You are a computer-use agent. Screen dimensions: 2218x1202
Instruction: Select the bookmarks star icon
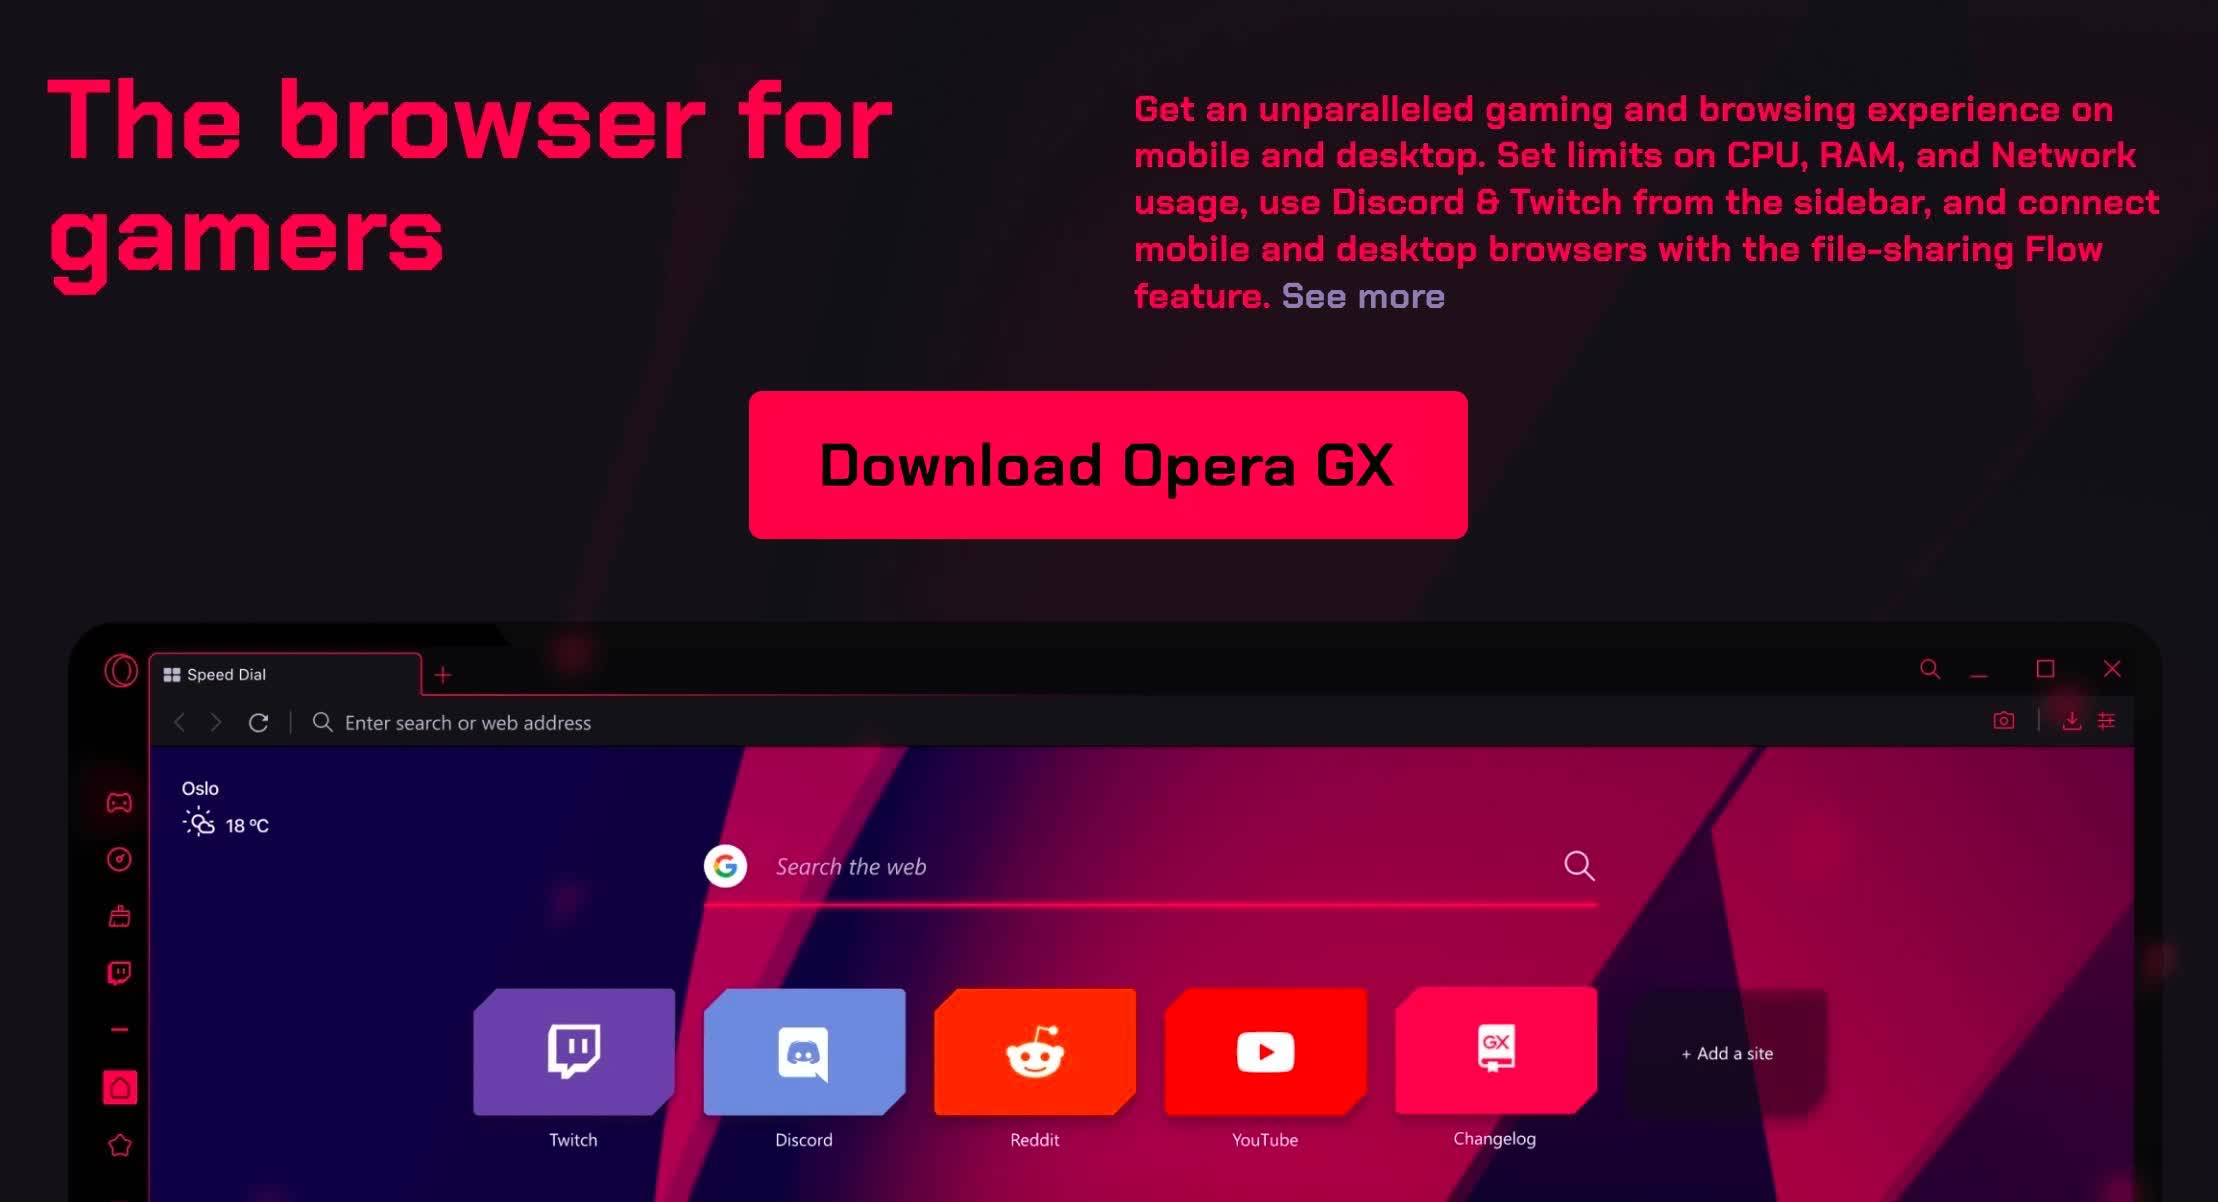[x=118, y=1144]
